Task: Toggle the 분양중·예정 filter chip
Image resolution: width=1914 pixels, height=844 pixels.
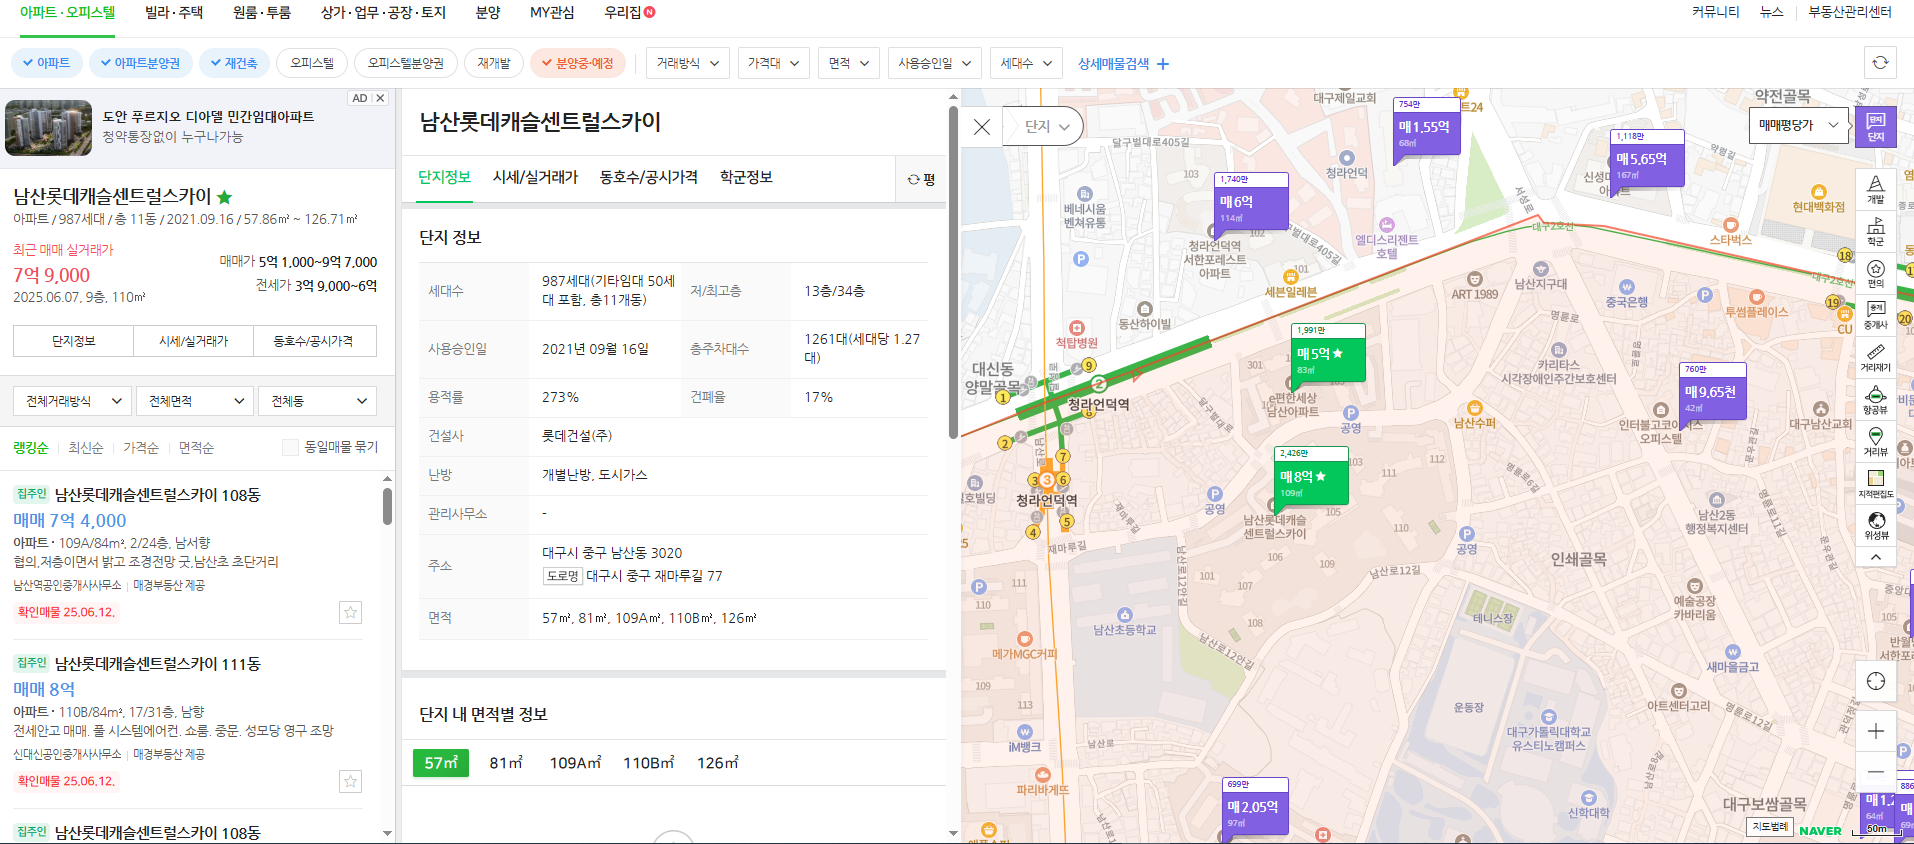Action: coord(578,63)
